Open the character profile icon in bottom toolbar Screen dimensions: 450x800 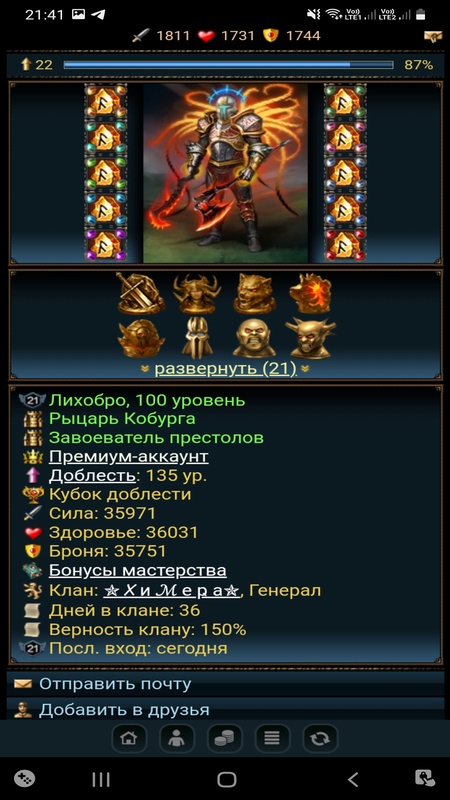[x=177, y=738]
